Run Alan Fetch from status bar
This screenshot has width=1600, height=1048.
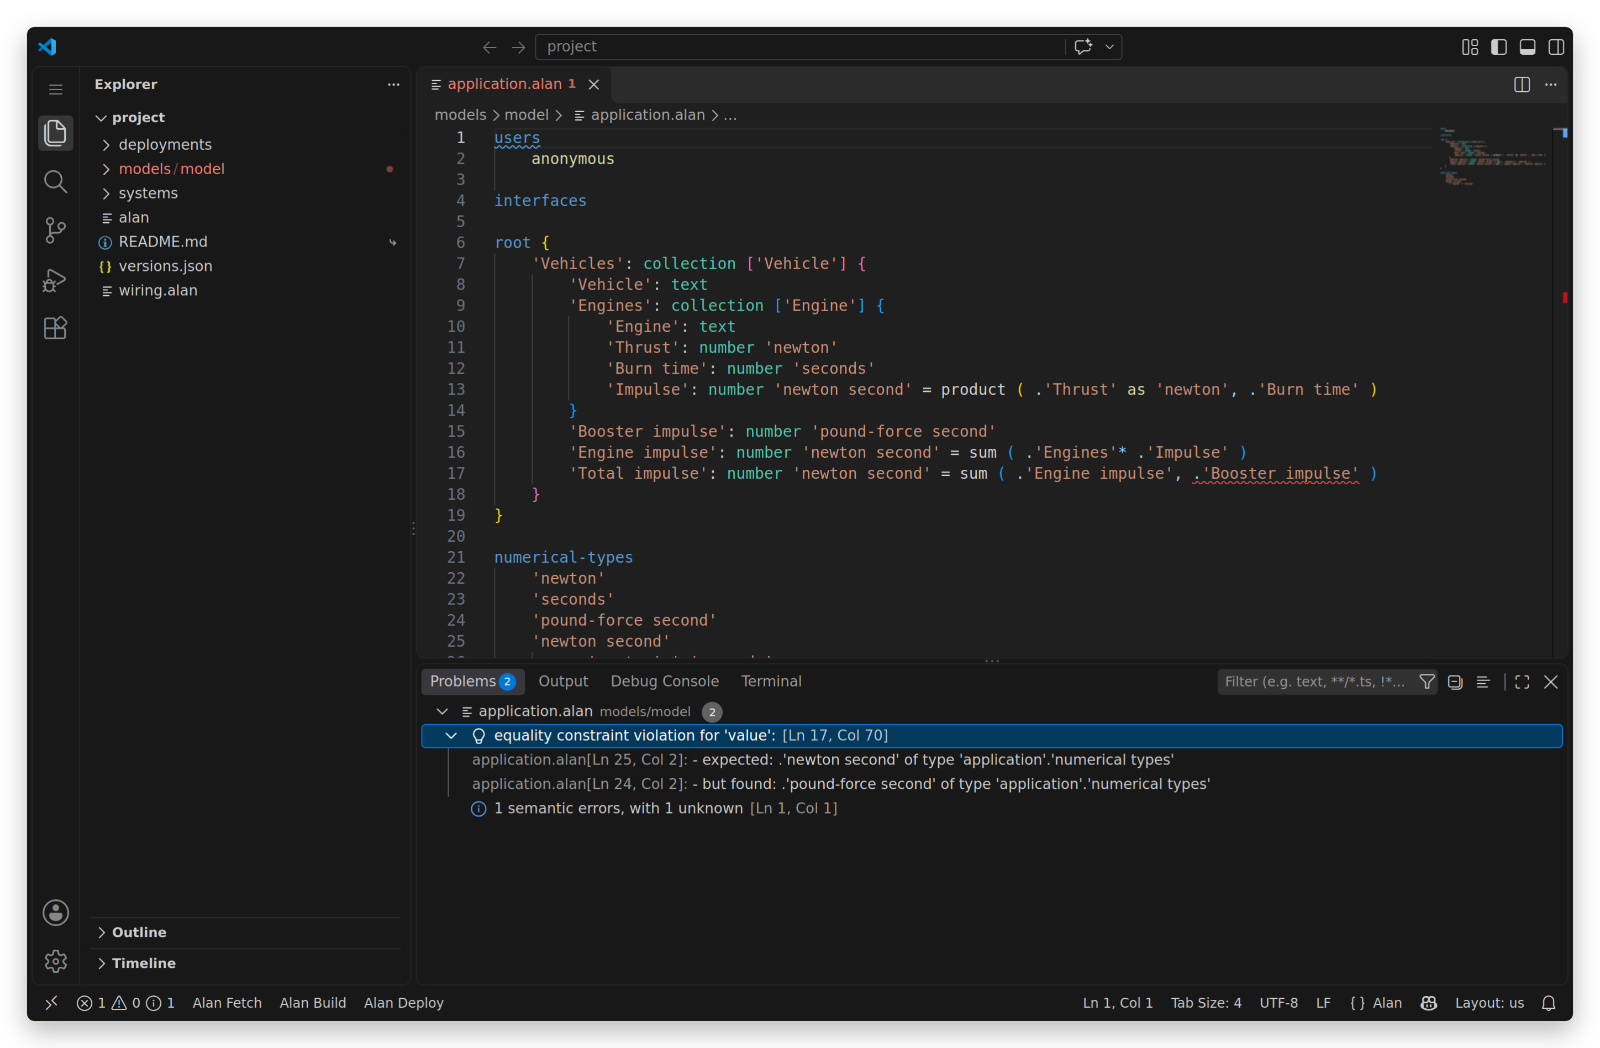[x=227, y=1003]
